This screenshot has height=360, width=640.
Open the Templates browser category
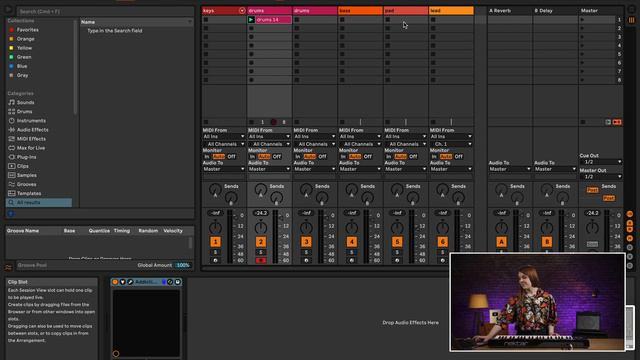point(24,193)
